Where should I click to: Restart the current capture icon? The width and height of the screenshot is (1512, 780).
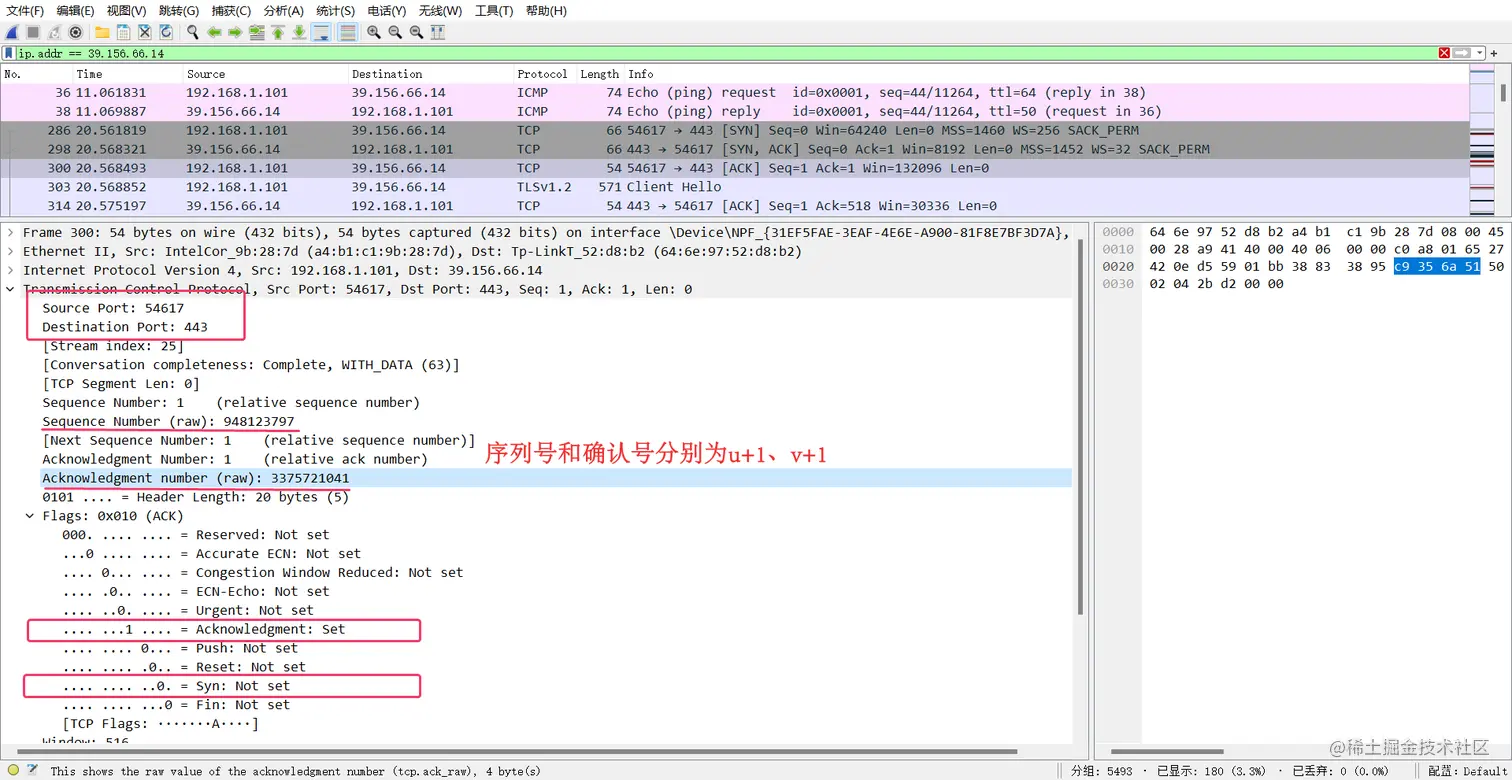pyautogui.click(x=54, y=32)
